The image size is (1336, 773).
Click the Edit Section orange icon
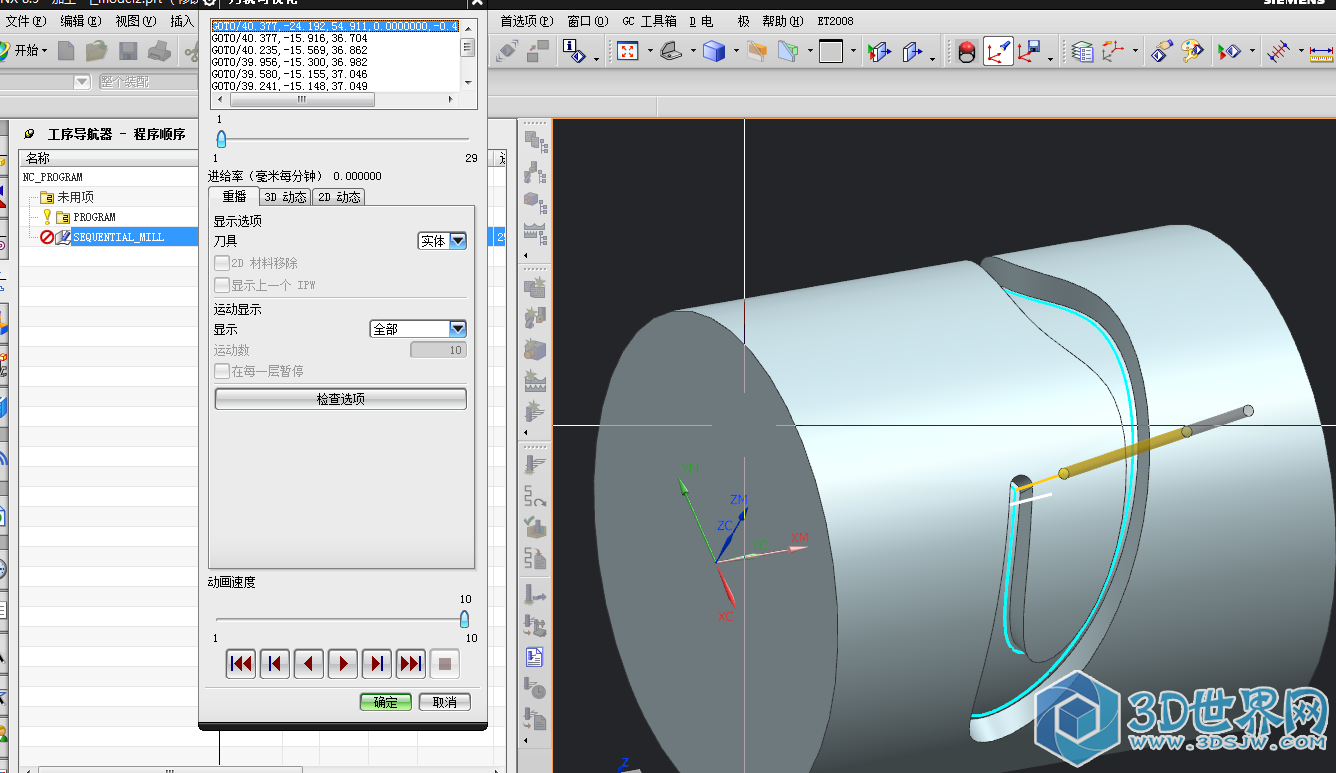point(757,51)
